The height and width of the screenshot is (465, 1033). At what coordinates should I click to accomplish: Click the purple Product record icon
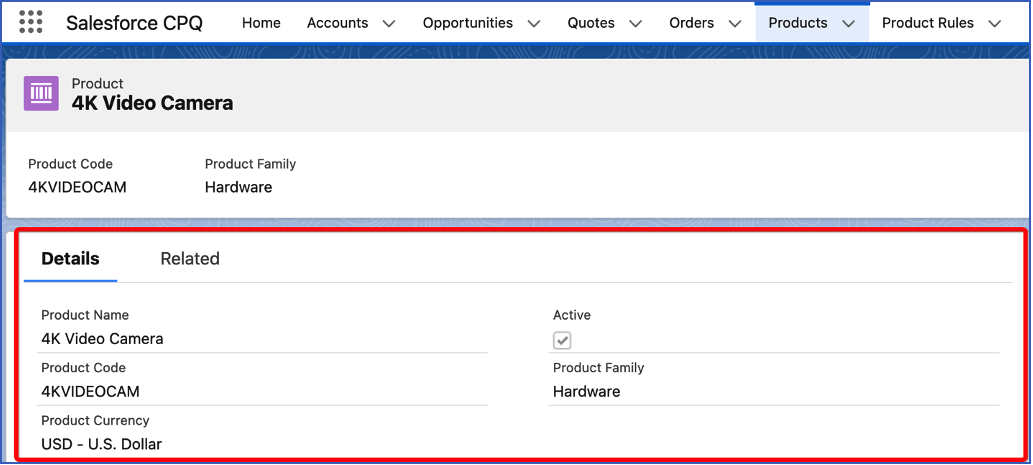point(41,93)
